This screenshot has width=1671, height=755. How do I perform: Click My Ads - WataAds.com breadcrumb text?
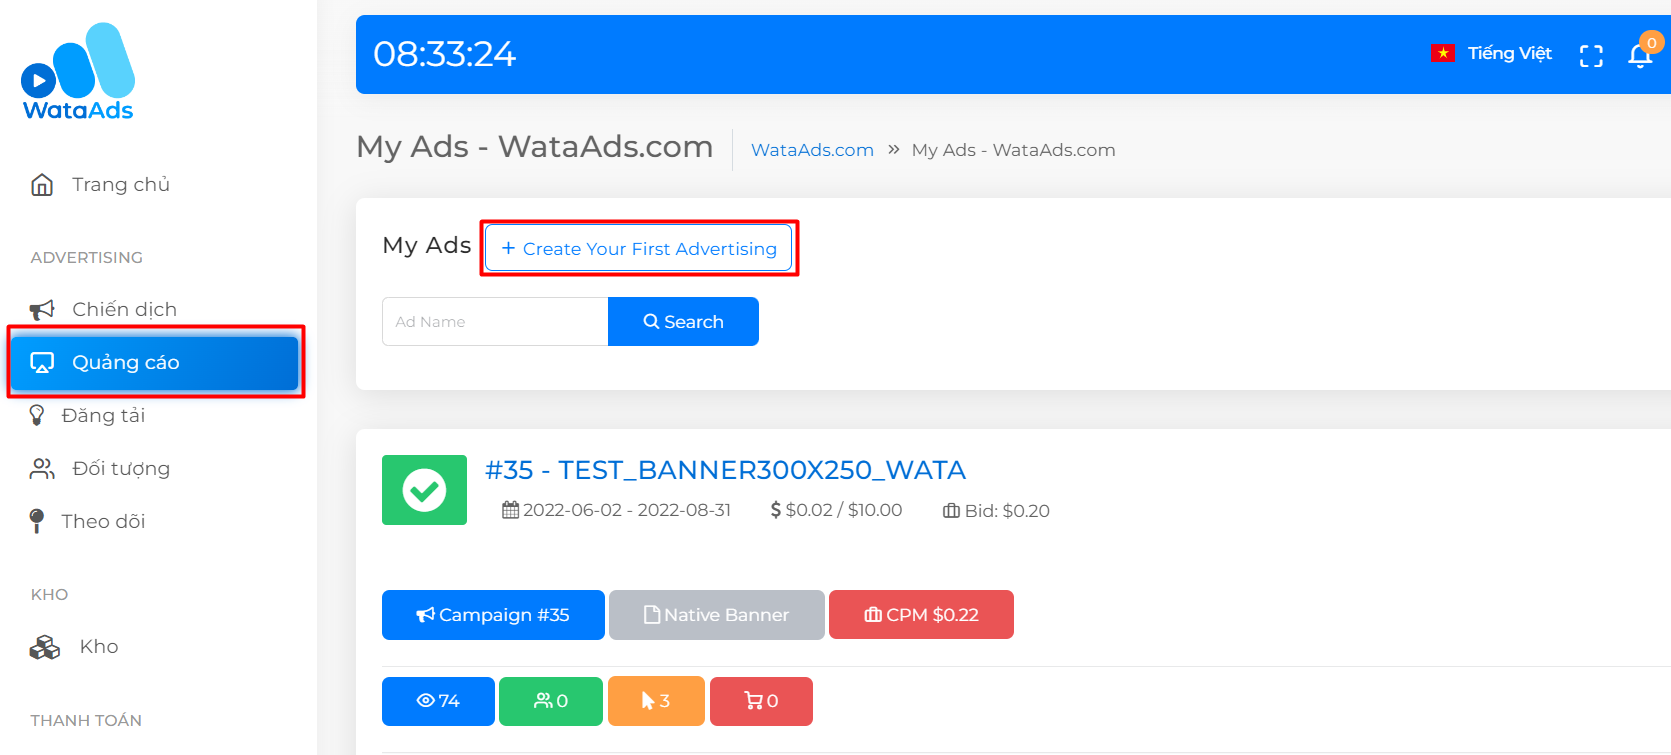point(1014,150)
